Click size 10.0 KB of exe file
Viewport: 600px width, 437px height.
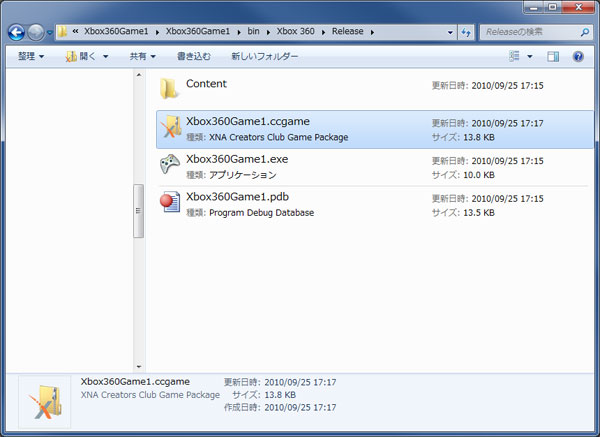[479, 175]
